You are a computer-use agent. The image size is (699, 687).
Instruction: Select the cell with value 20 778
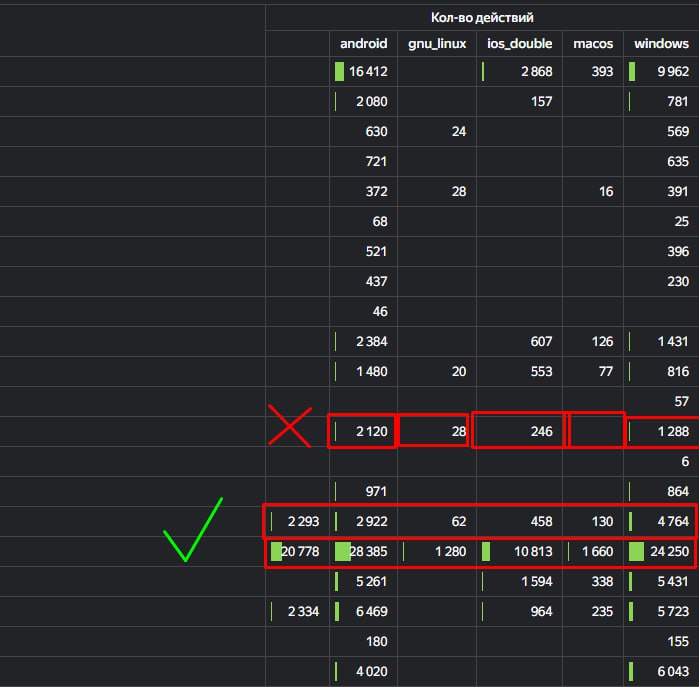click(x=297, y=551)
